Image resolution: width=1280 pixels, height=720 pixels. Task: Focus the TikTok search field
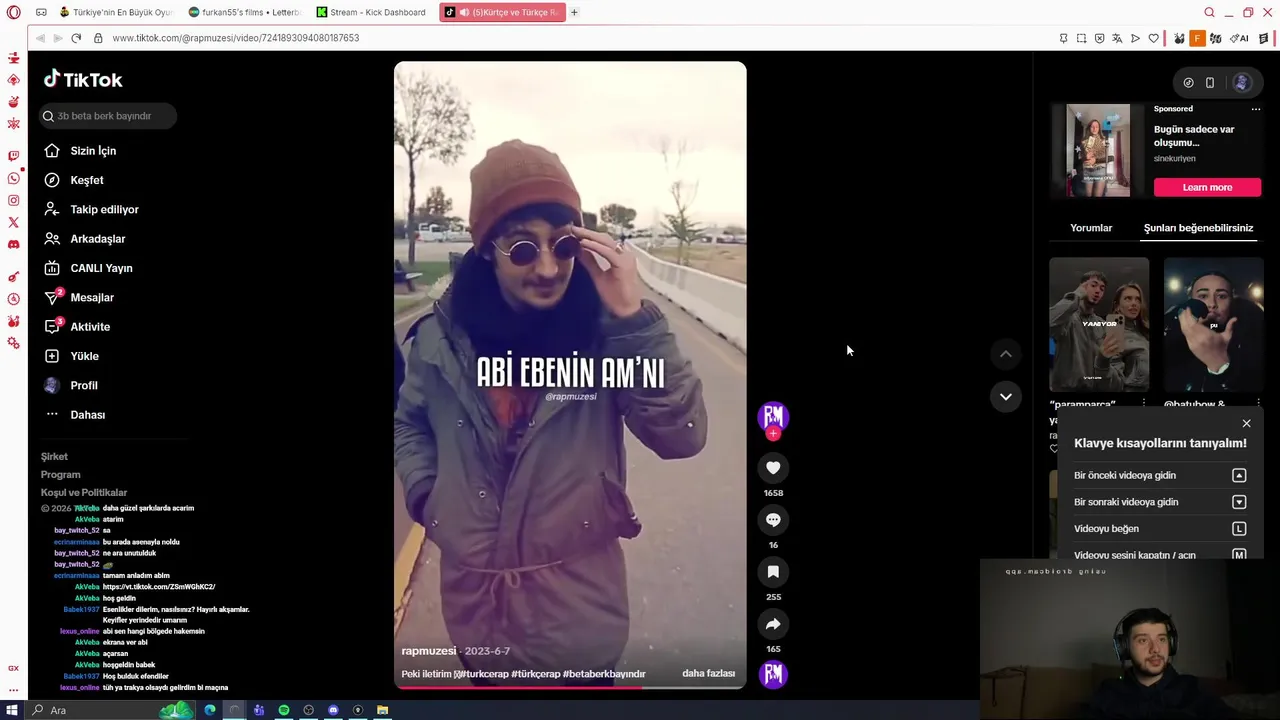[108, 116]
